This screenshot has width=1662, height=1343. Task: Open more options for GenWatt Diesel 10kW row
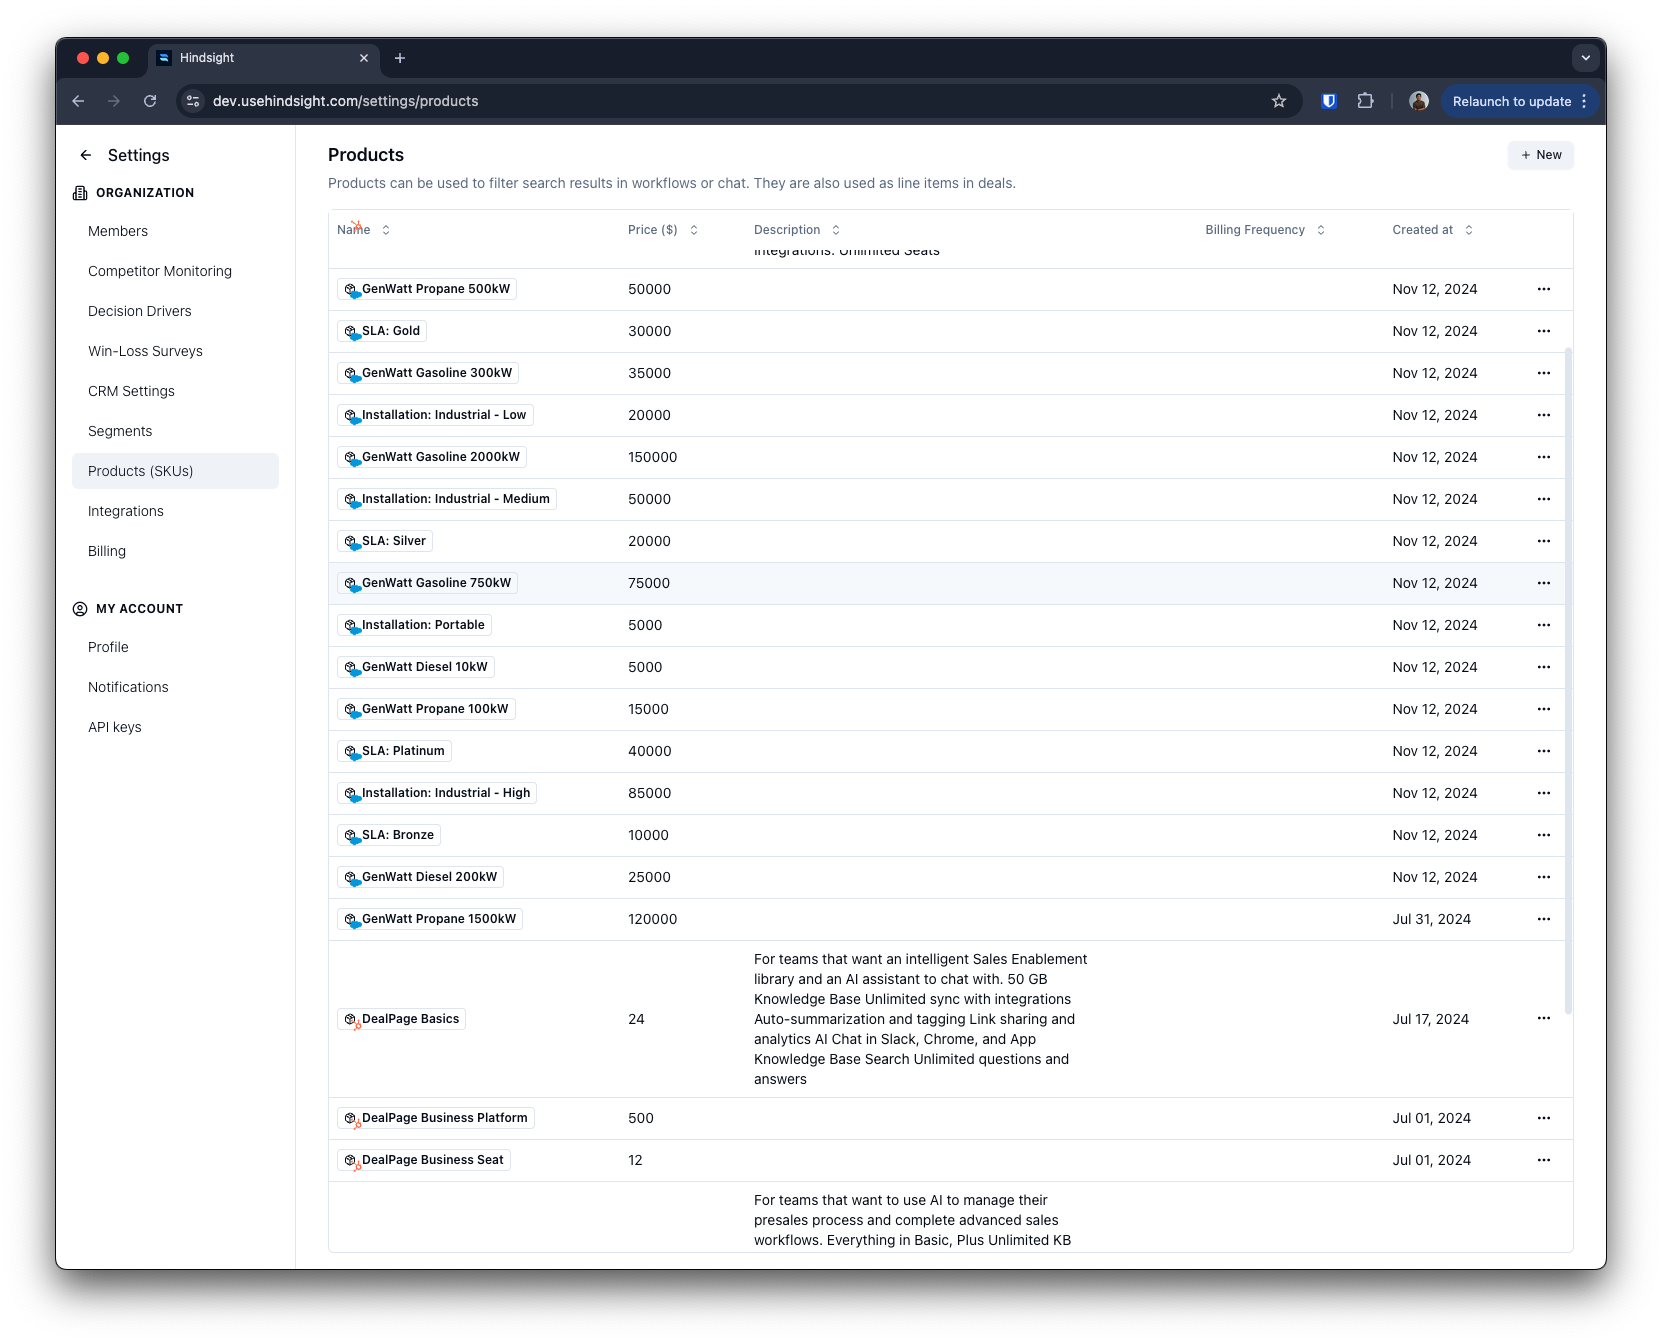1544,667
